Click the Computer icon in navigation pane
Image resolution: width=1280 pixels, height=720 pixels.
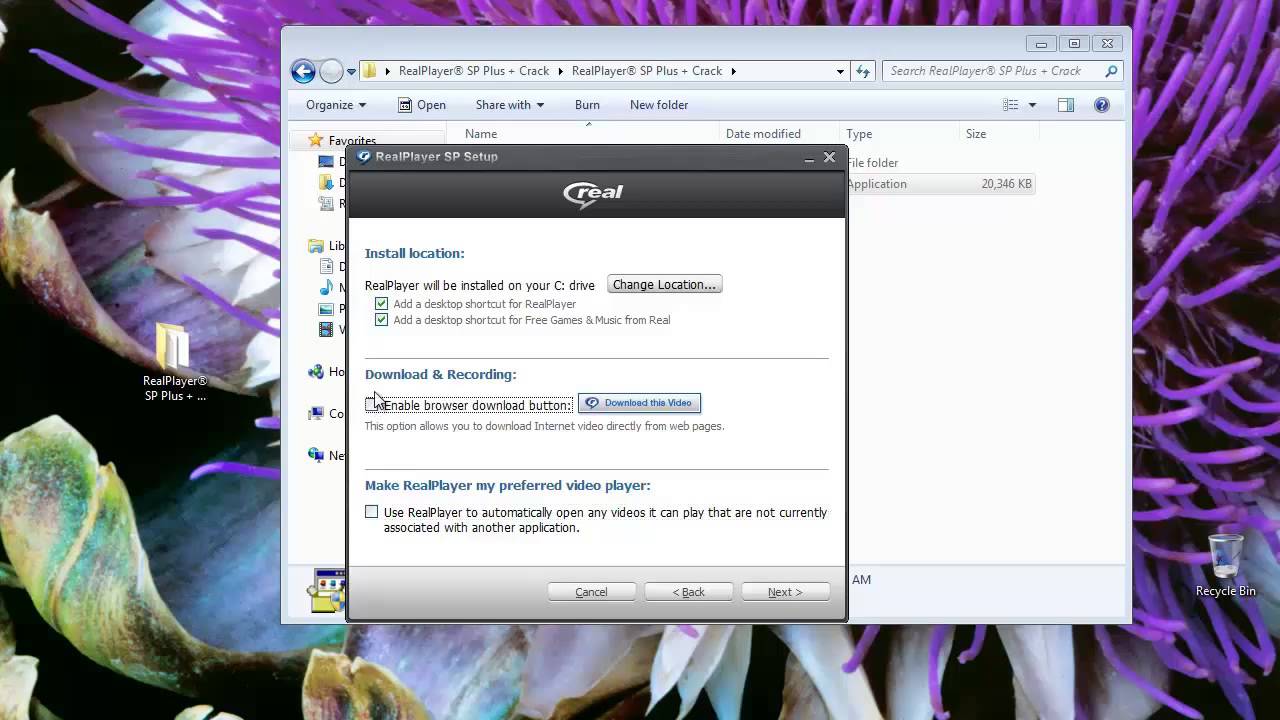(x=317, y=413)
